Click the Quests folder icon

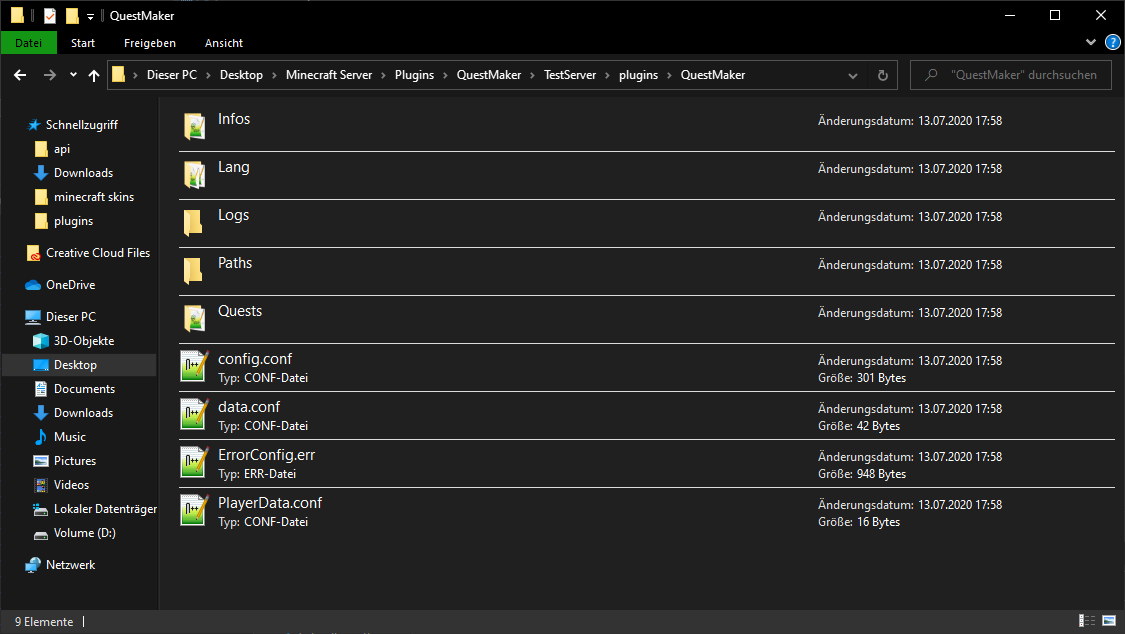[x=193, y=318]
